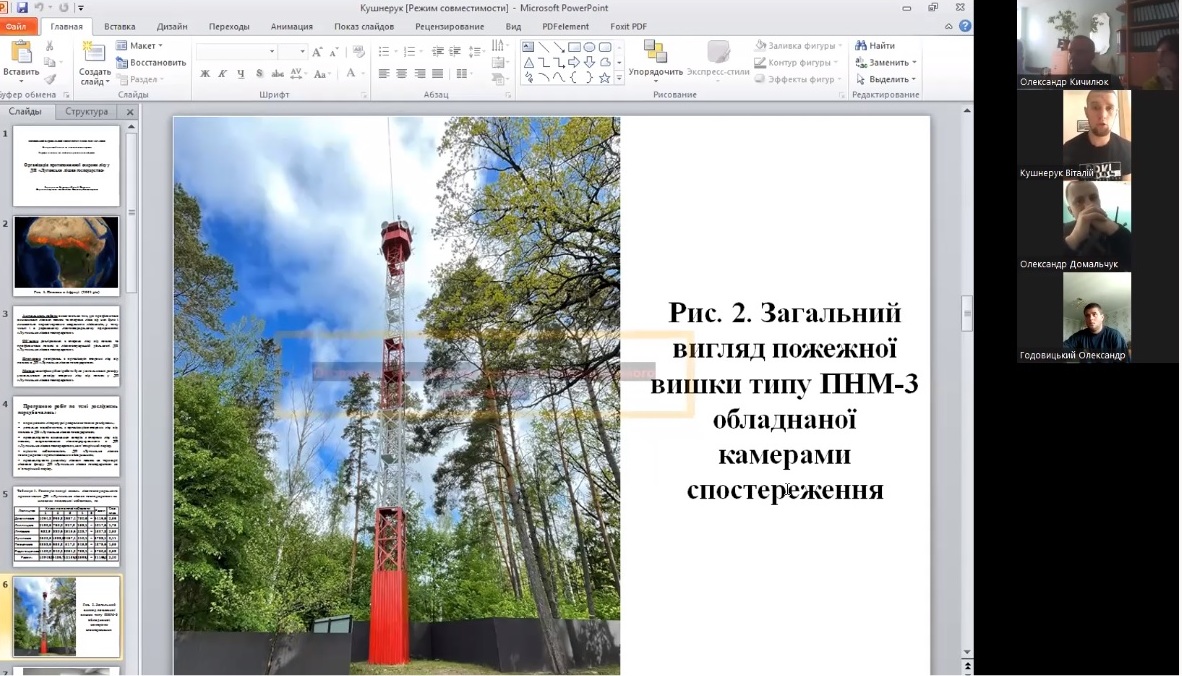Insert a star shape from the shapes gallery
1182x676 pixels.
605,78
